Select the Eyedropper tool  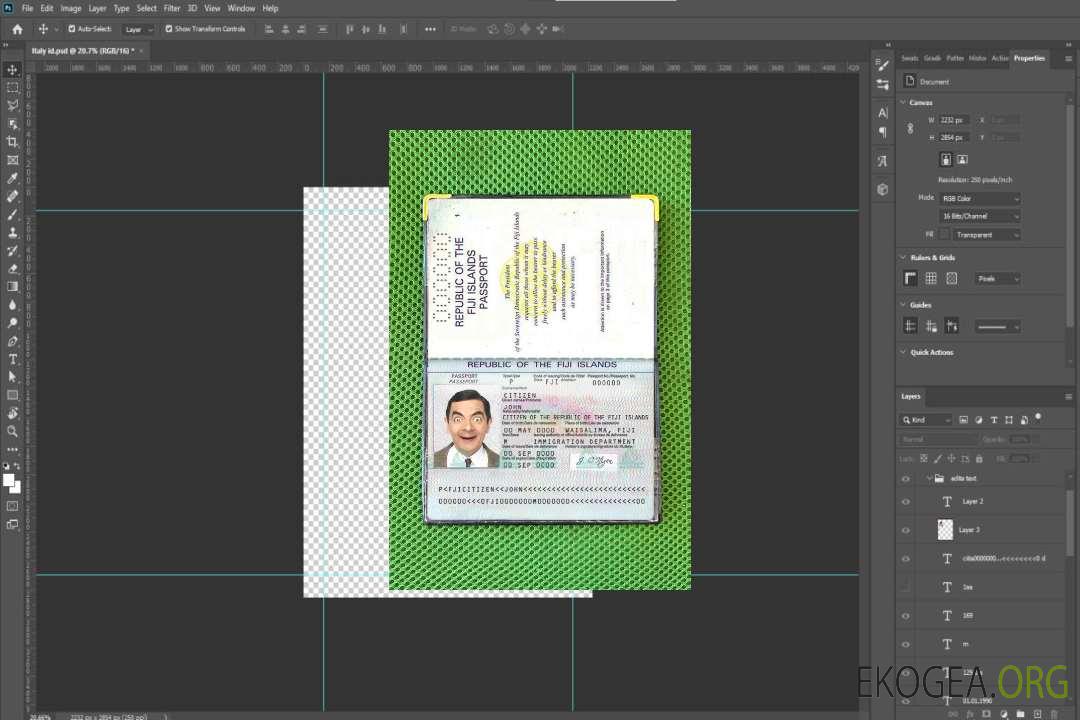coord(13,179)
